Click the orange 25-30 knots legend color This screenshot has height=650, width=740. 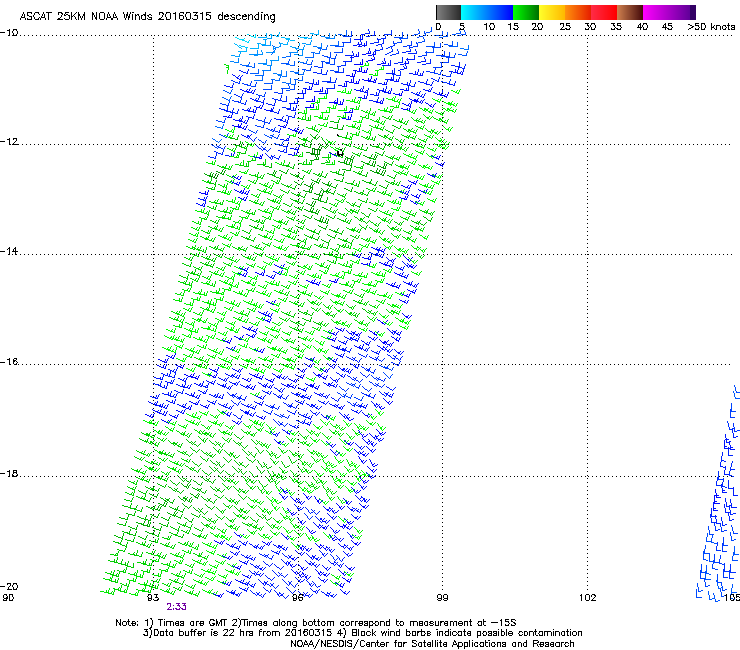pos(578,12)
